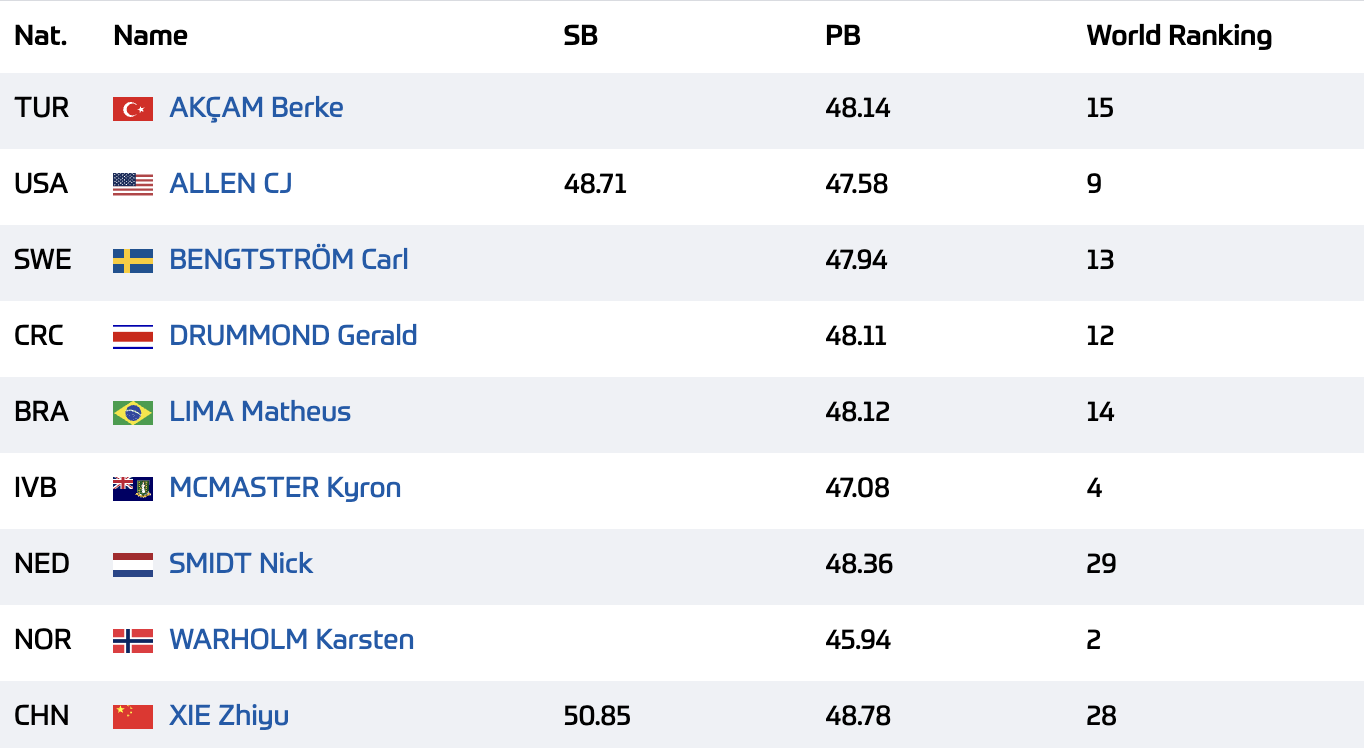Click the Turkey flag icon

pos(133,109)
